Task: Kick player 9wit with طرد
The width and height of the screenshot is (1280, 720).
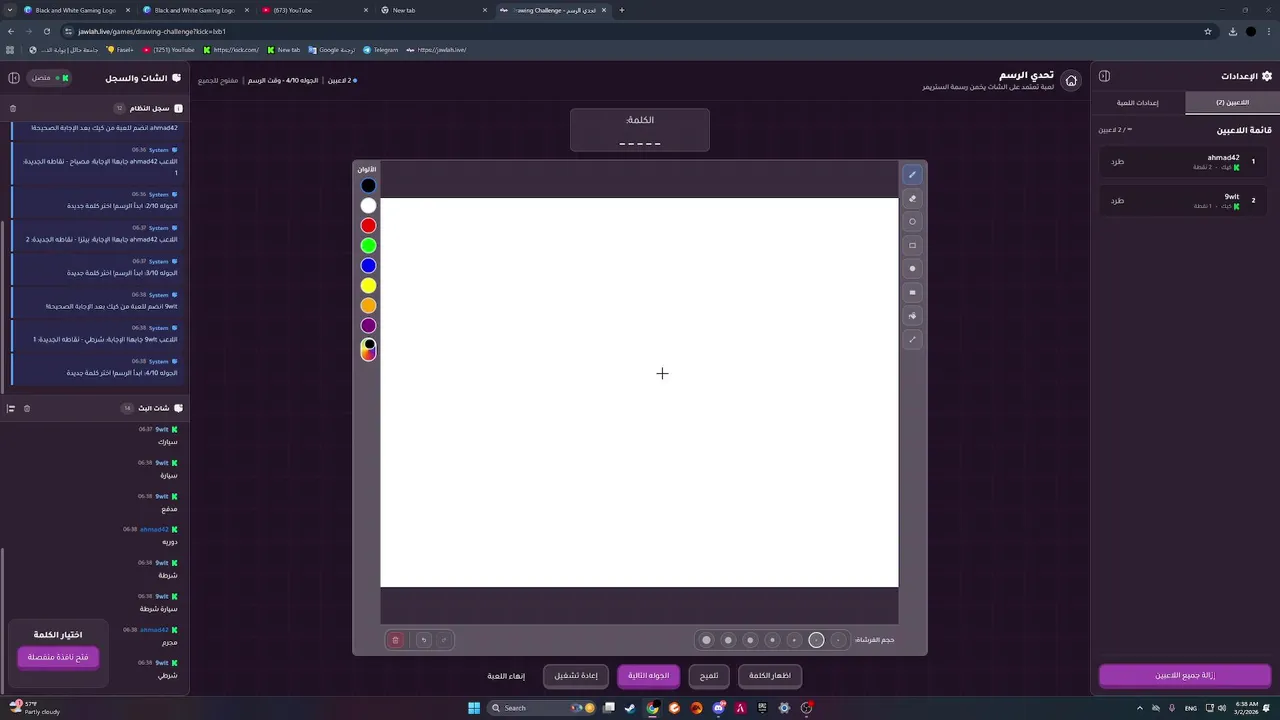Action: (1117, 200)
